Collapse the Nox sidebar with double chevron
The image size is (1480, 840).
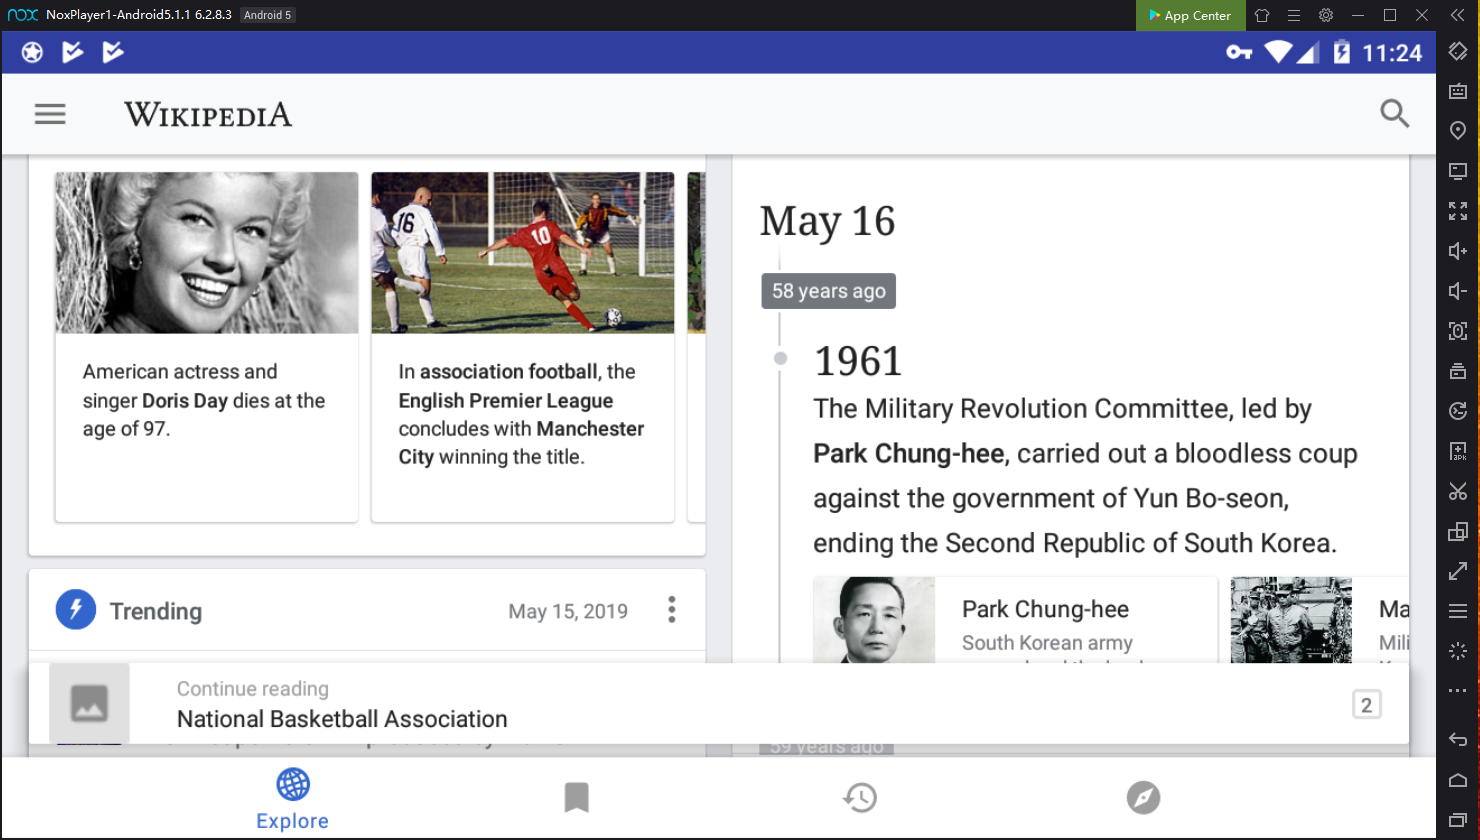pos(1457,15)
